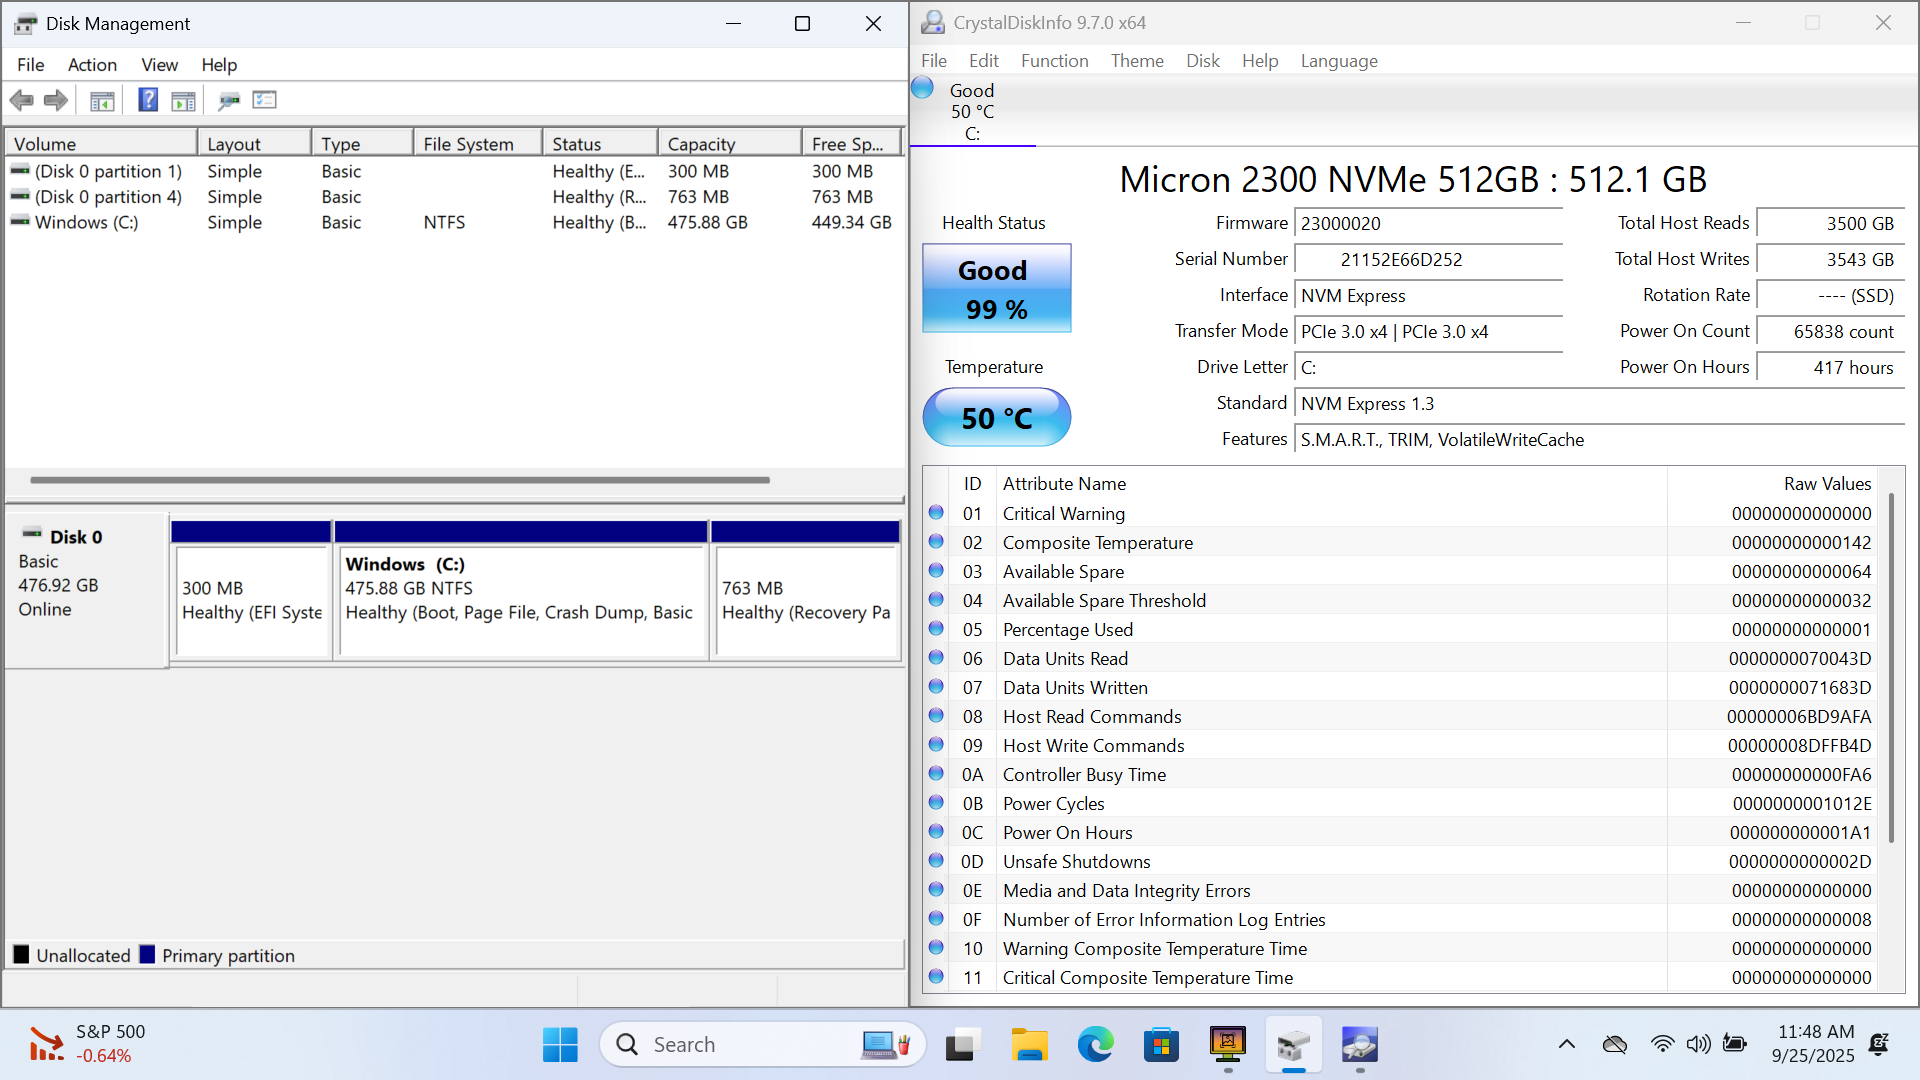Viewport: 1920px width, 1080px height.
Task: Click the status orb beside Critical Warning
Action: click(936, 513)
